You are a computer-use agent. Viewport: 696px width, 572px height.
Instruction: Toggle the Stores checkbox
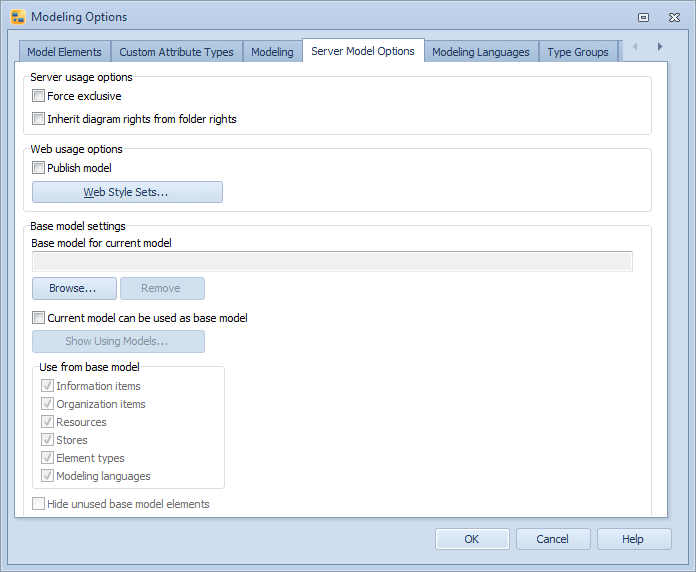point(47,440)
